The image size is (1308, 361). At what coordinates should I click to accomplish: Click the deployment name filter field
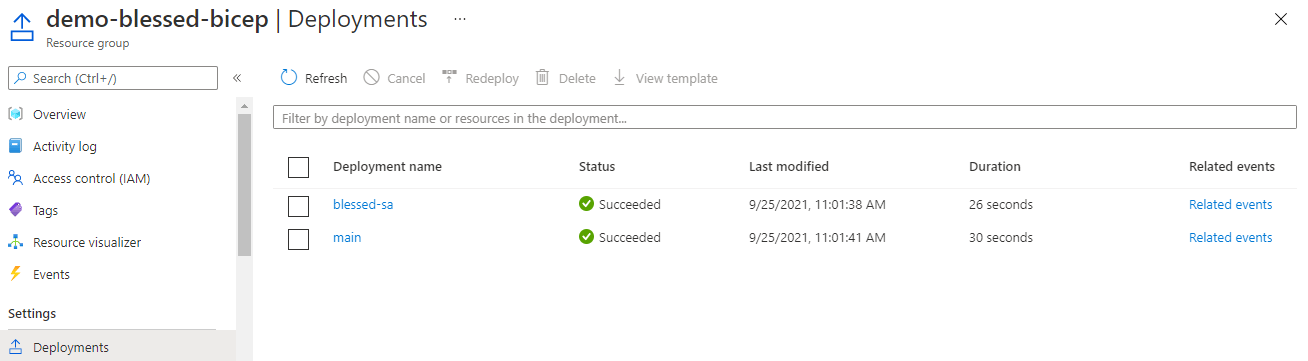784,118
